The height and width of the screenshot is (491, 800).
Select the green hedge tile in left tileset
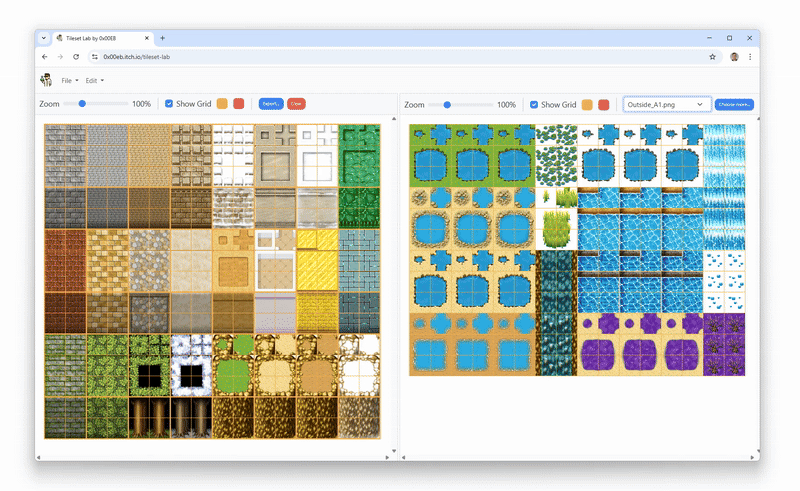pyautogui.click(x=359, y=156)
